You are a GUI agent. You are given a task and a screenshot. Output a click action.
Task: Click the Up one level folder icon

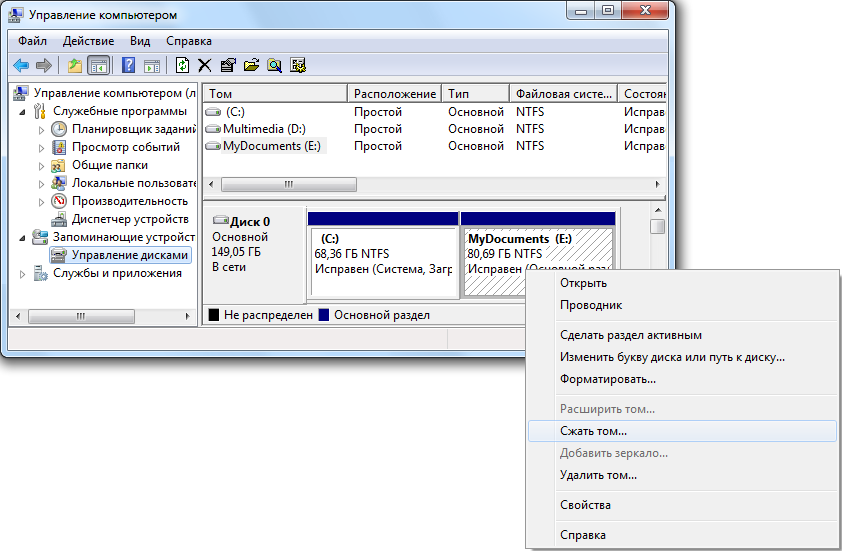coord(75,66)
